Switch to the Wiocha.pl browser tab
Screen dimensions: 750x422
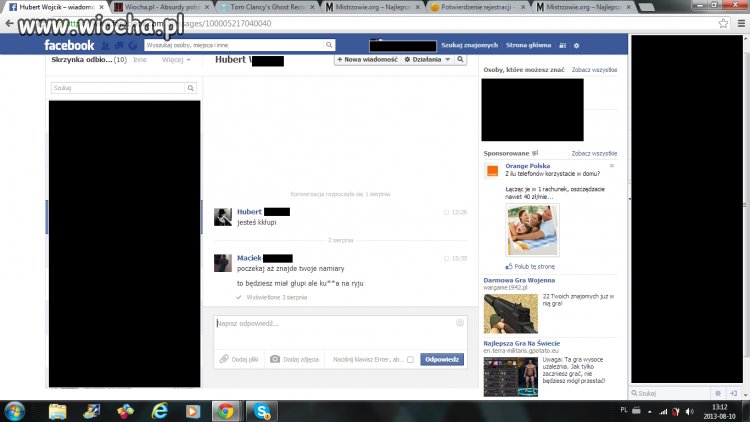click(162, 7)
